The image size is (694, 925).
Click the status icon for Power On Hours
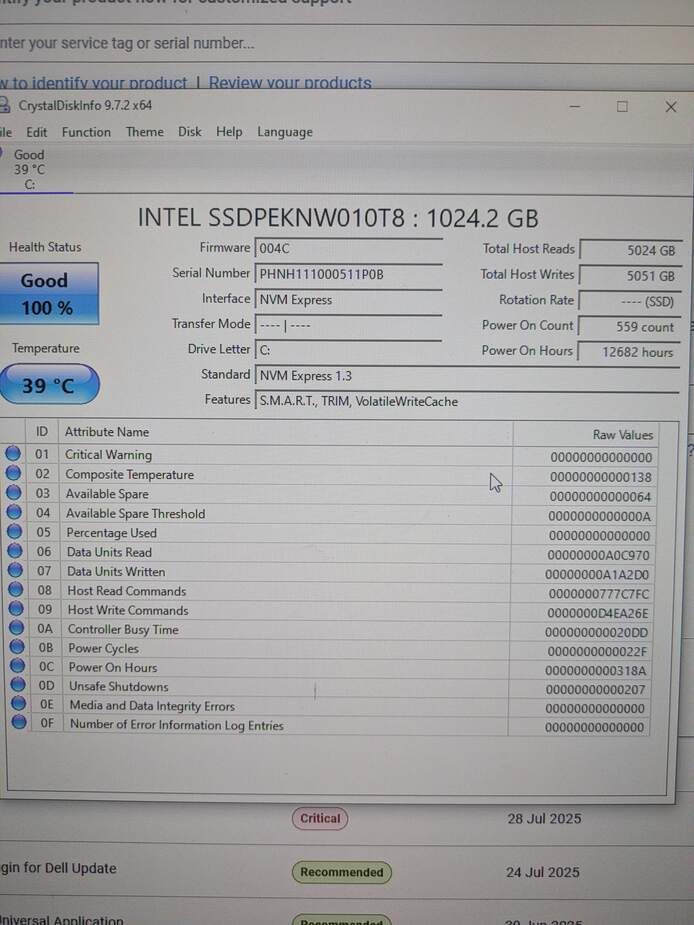tap(16, 667)
